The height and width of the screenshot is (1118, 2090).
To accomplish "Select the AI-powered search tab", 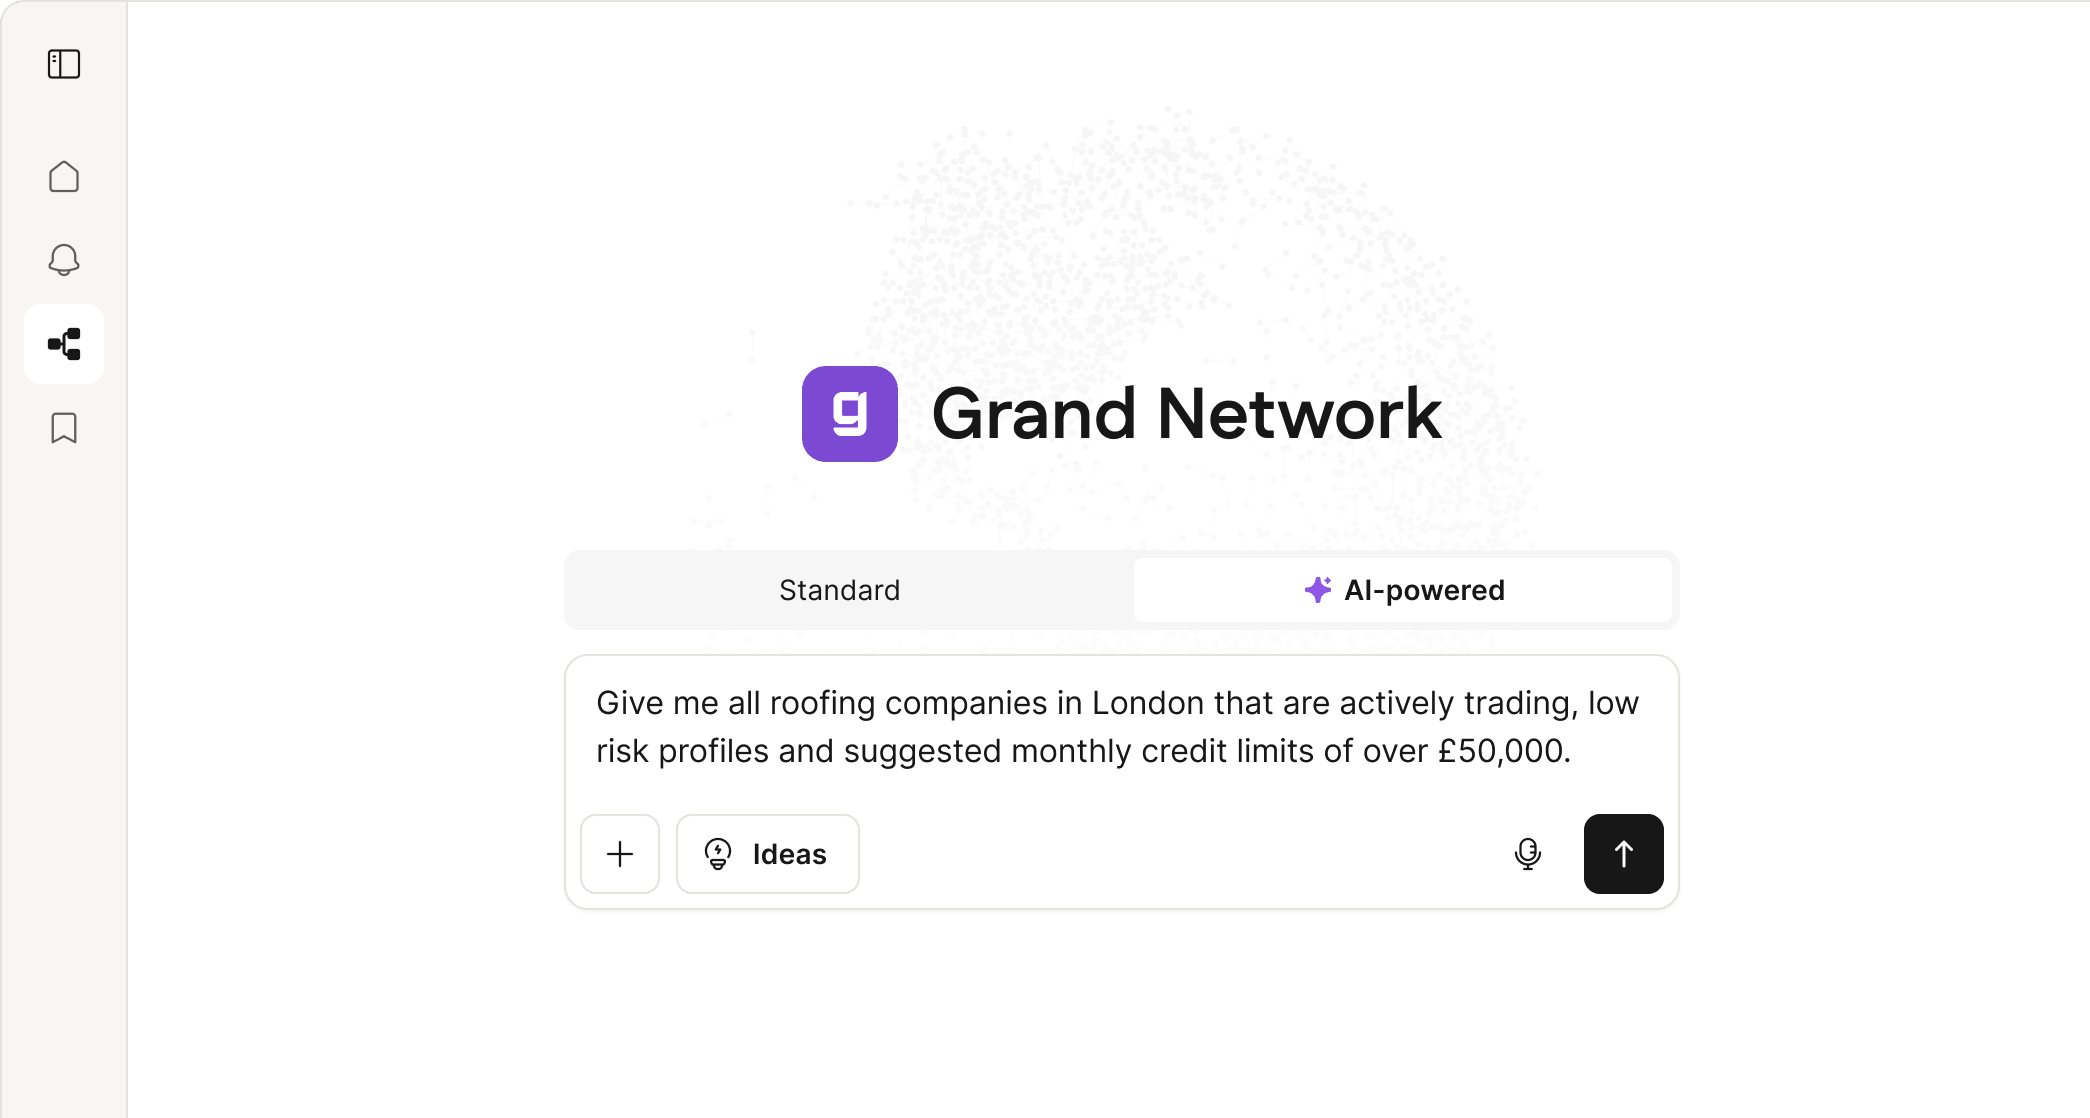I will point(1402,590).
